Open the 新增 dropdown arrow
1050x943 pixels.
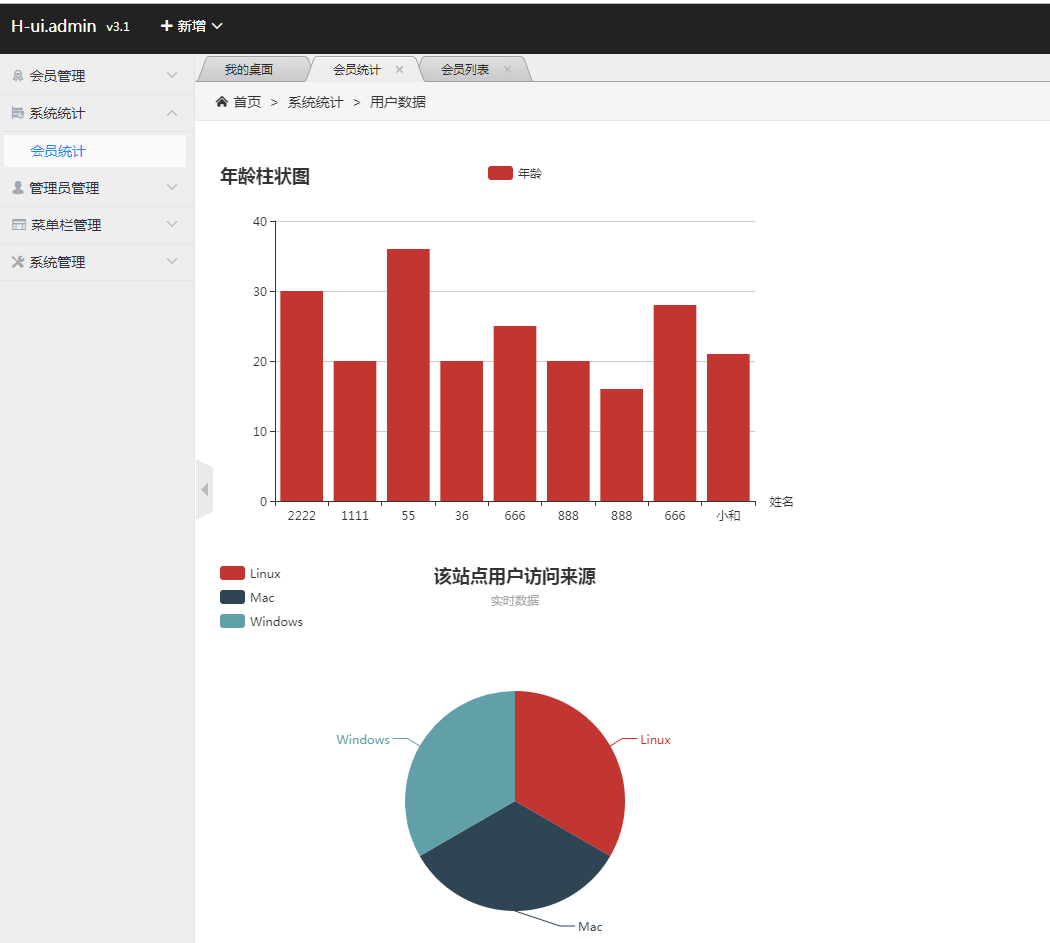(x=217, y=26)
